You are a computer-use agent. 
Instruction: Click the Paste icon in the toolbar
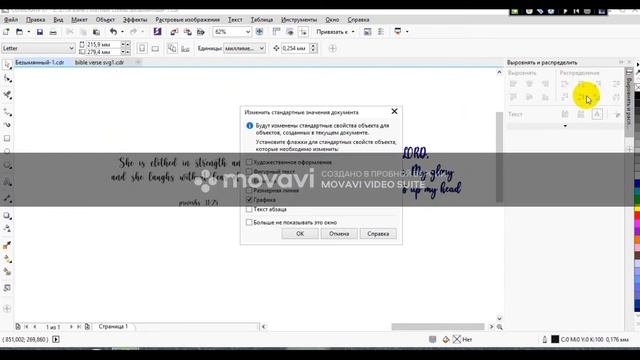pos(96,32)
